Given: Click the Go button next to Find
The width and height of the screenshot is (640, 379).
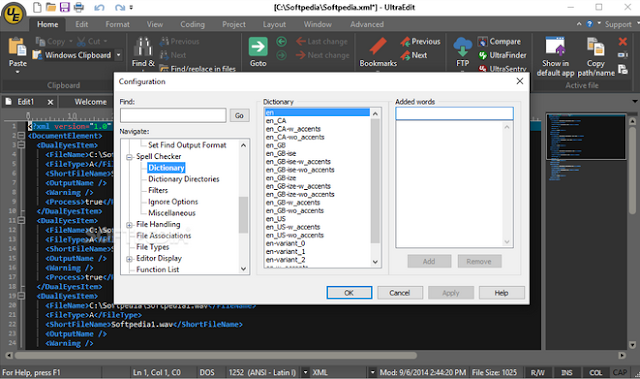Looking at the screenshot, I should pyautogui.click(x=239, y=115).
